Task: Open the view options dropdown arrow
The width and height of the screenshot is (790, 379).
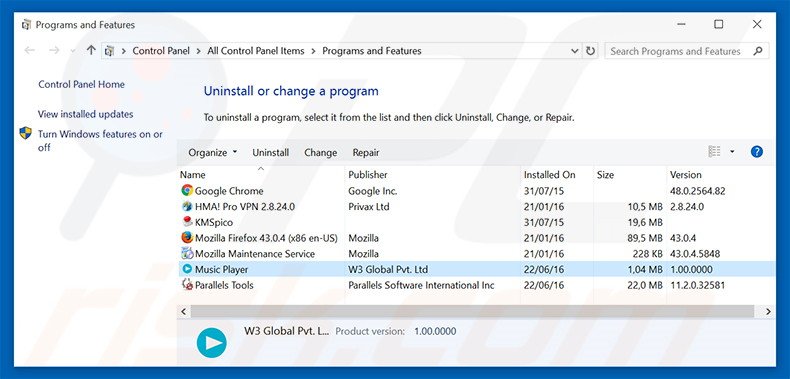Action: (x=732, y=152)
